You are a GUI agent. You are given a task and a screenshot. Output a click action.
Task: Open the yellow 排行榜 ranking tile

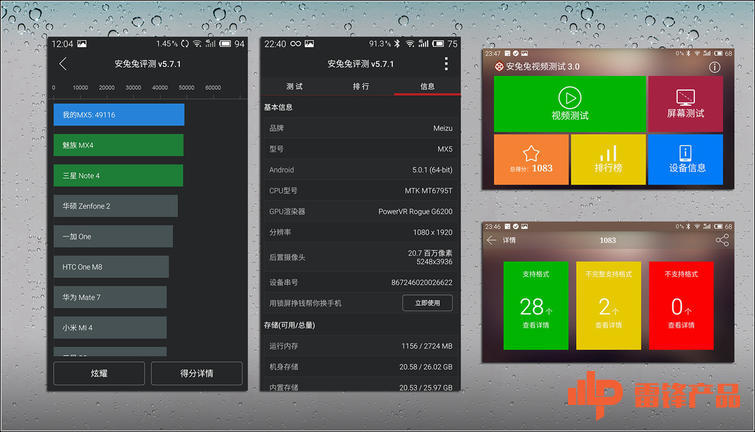(608, 159)
